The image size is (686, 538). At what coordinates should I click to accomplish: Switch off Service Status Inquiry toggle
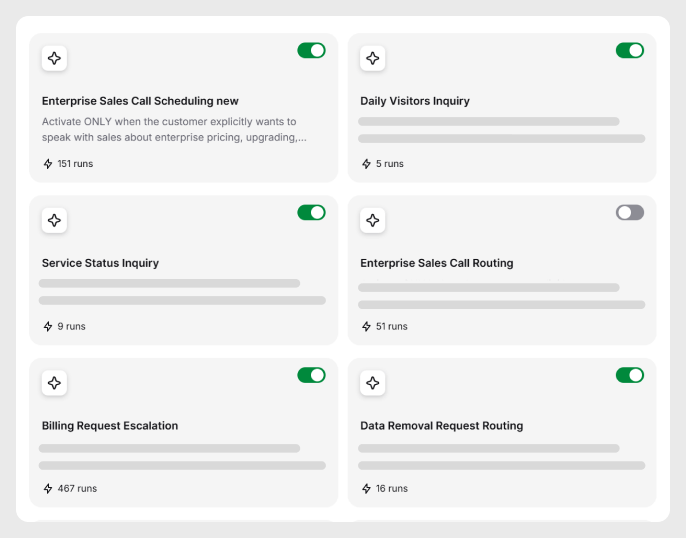(x=312, y=213)
